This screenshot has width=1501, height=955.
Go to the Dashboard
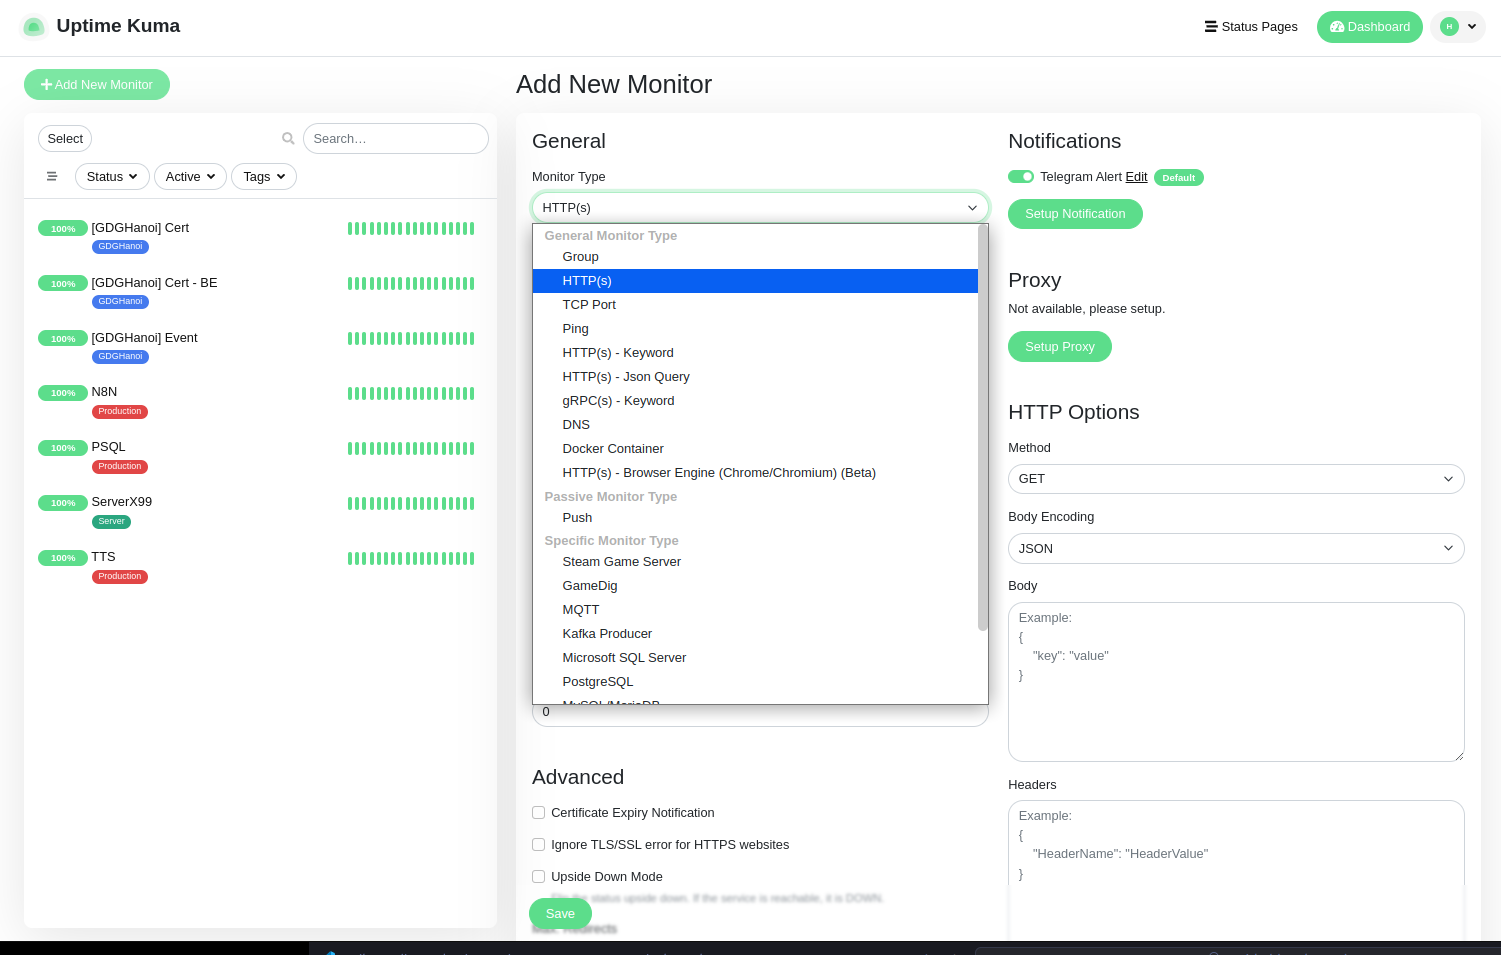click(x=1369, y=27)
